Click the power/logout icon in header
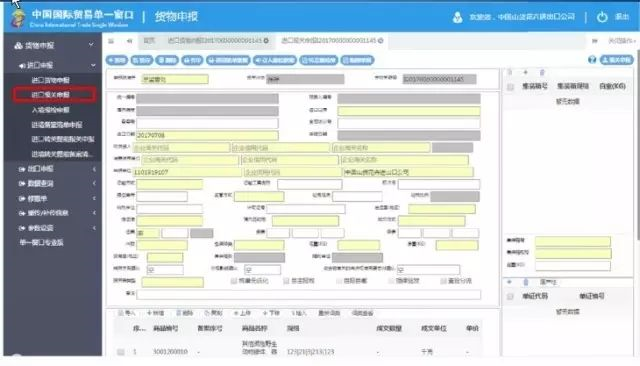Screen dimensions: 640x366 pyautogui.click(x=602, y=17)
